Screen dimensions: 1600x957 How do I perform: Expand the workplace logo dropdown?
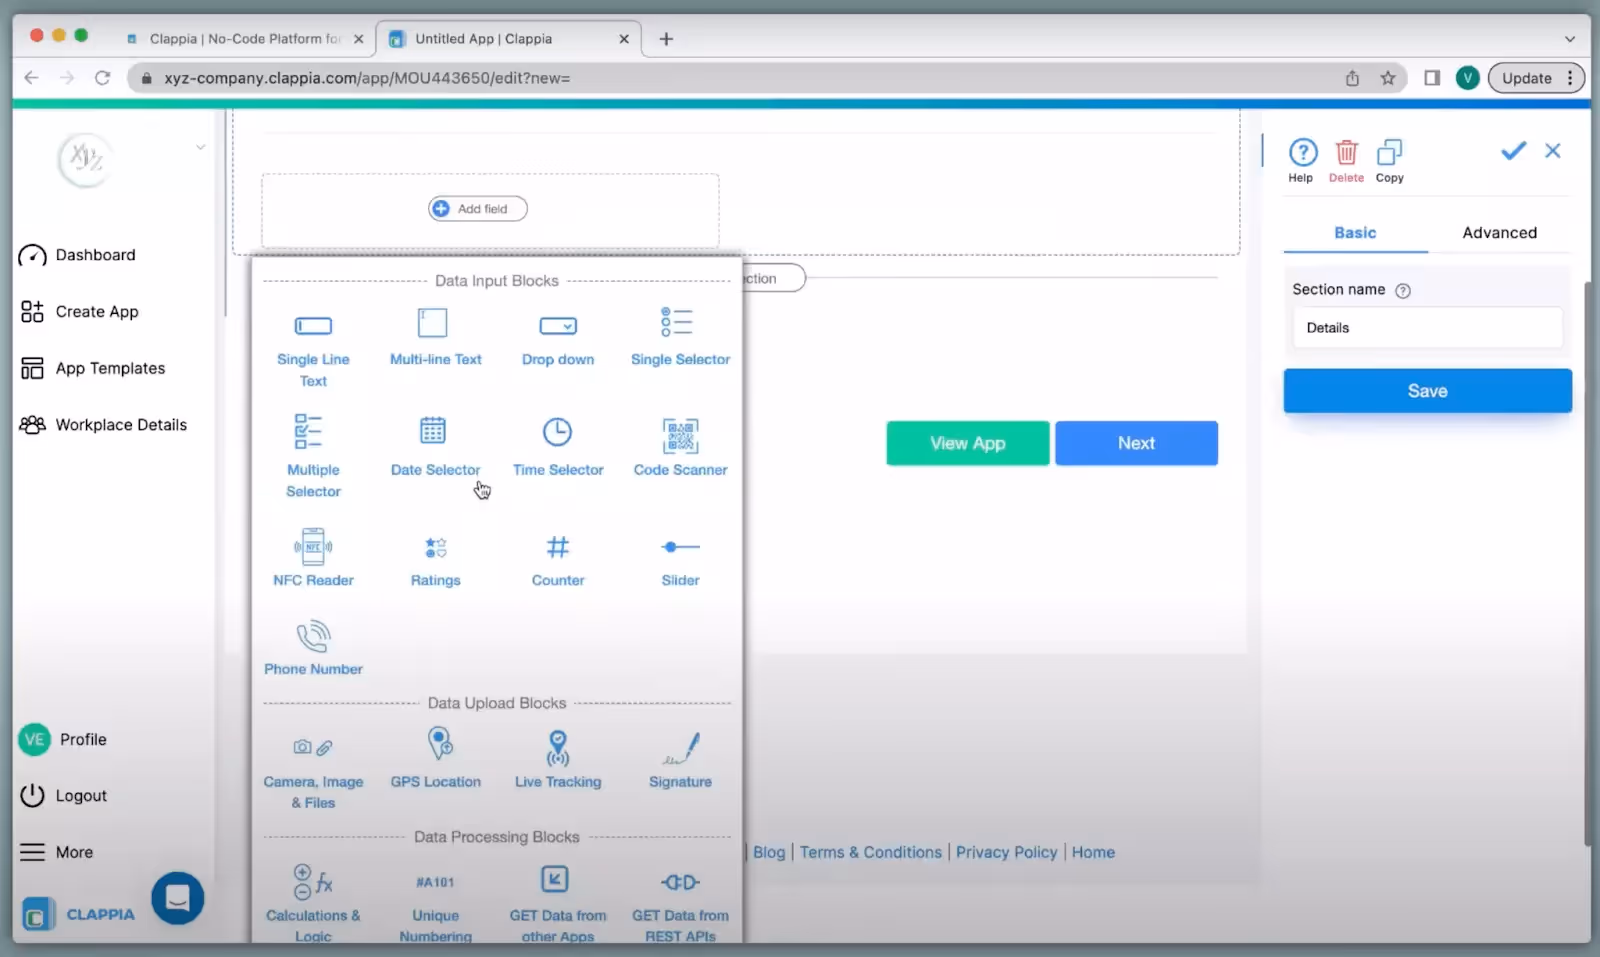click(x=200, y=147)
